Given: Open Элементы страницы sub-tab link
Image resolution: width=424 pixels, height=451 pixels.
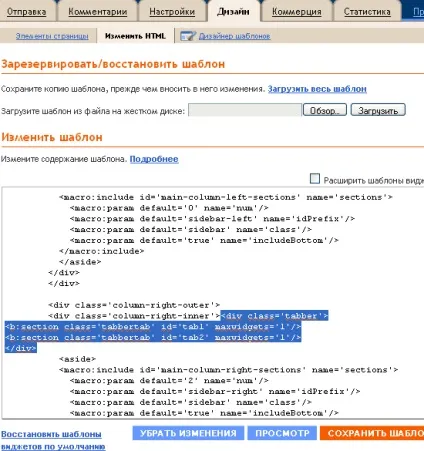Looking at the screenshot, I should click(x=52, y=36).
